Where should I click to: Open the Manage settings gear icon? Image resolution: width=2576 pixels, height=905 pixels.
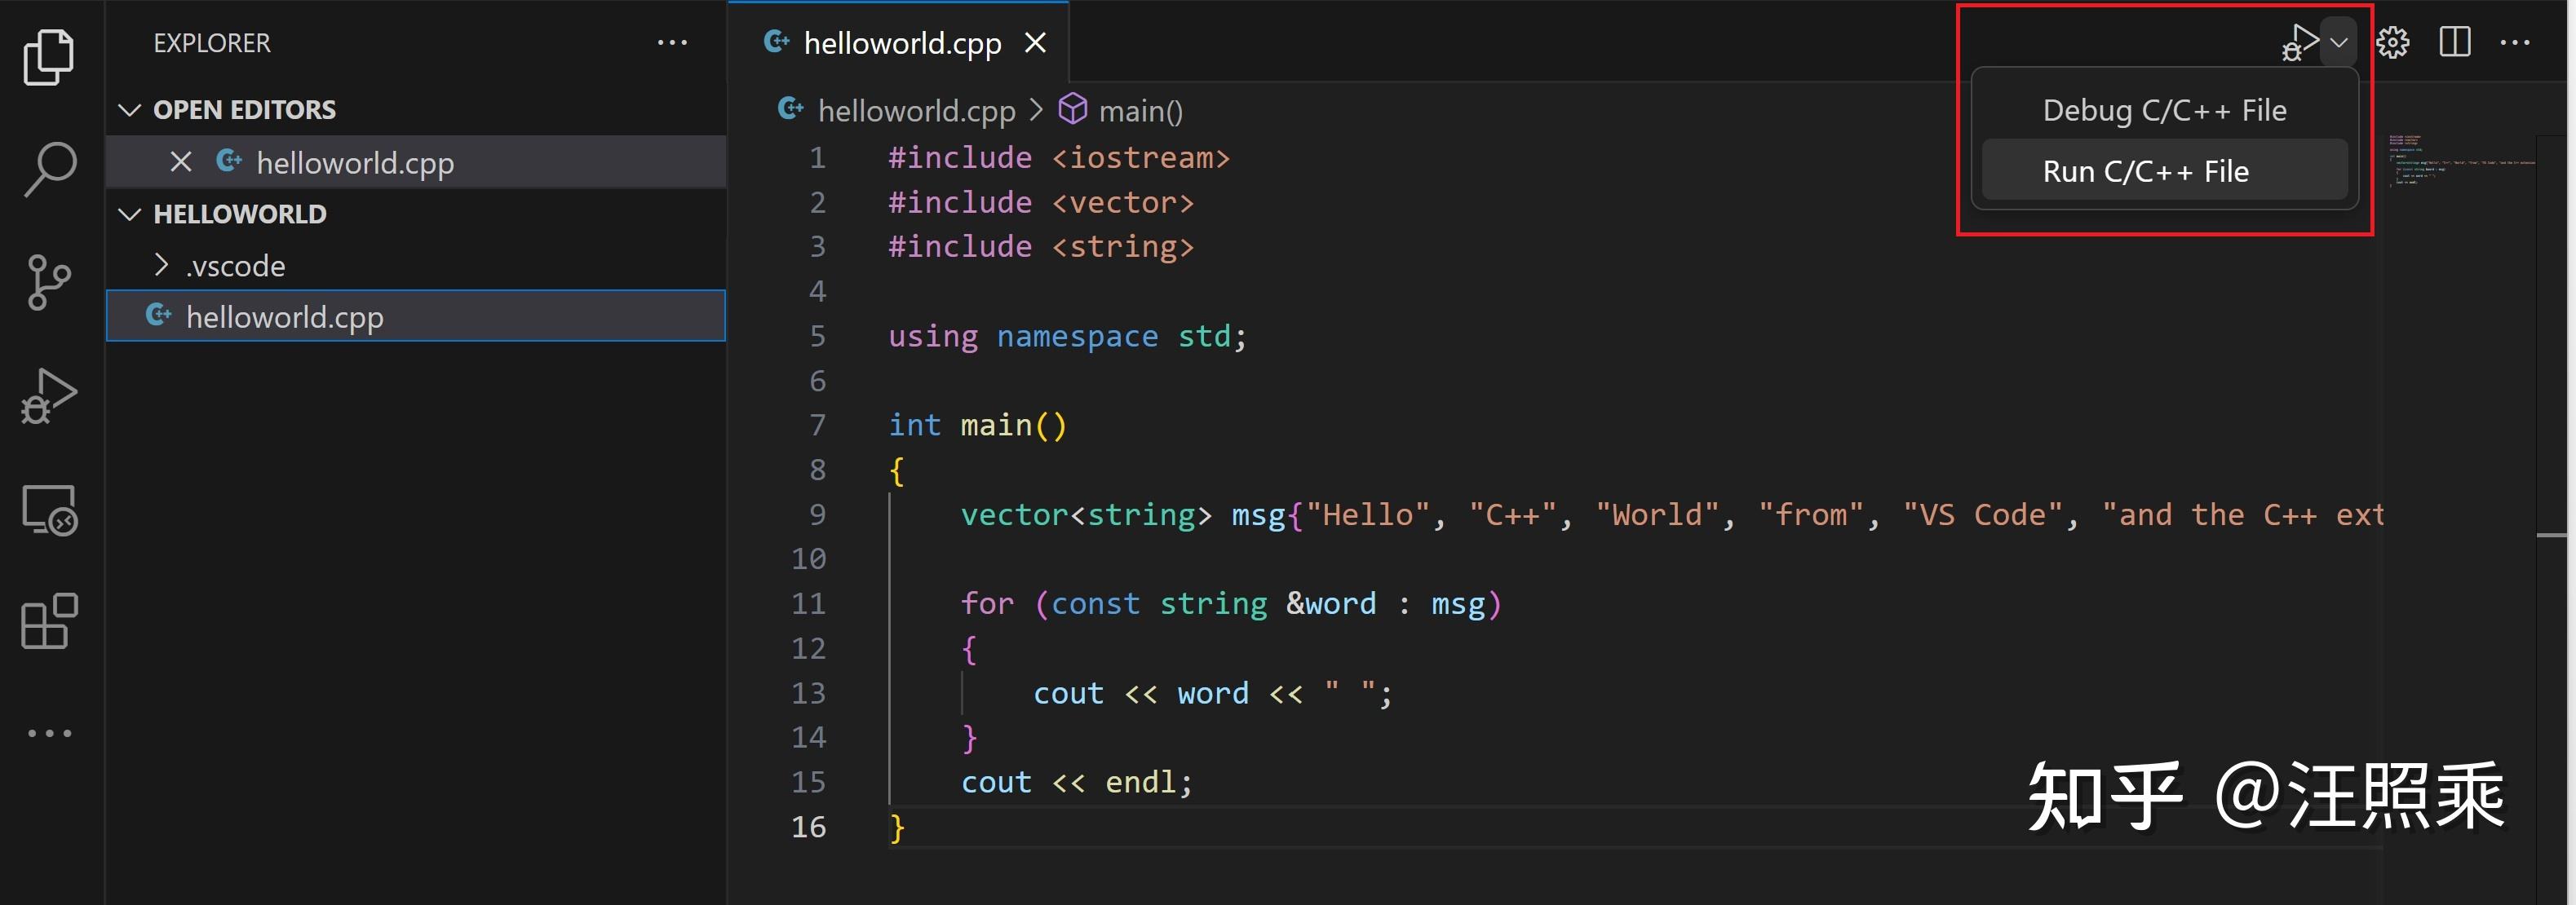(2392, 42)
